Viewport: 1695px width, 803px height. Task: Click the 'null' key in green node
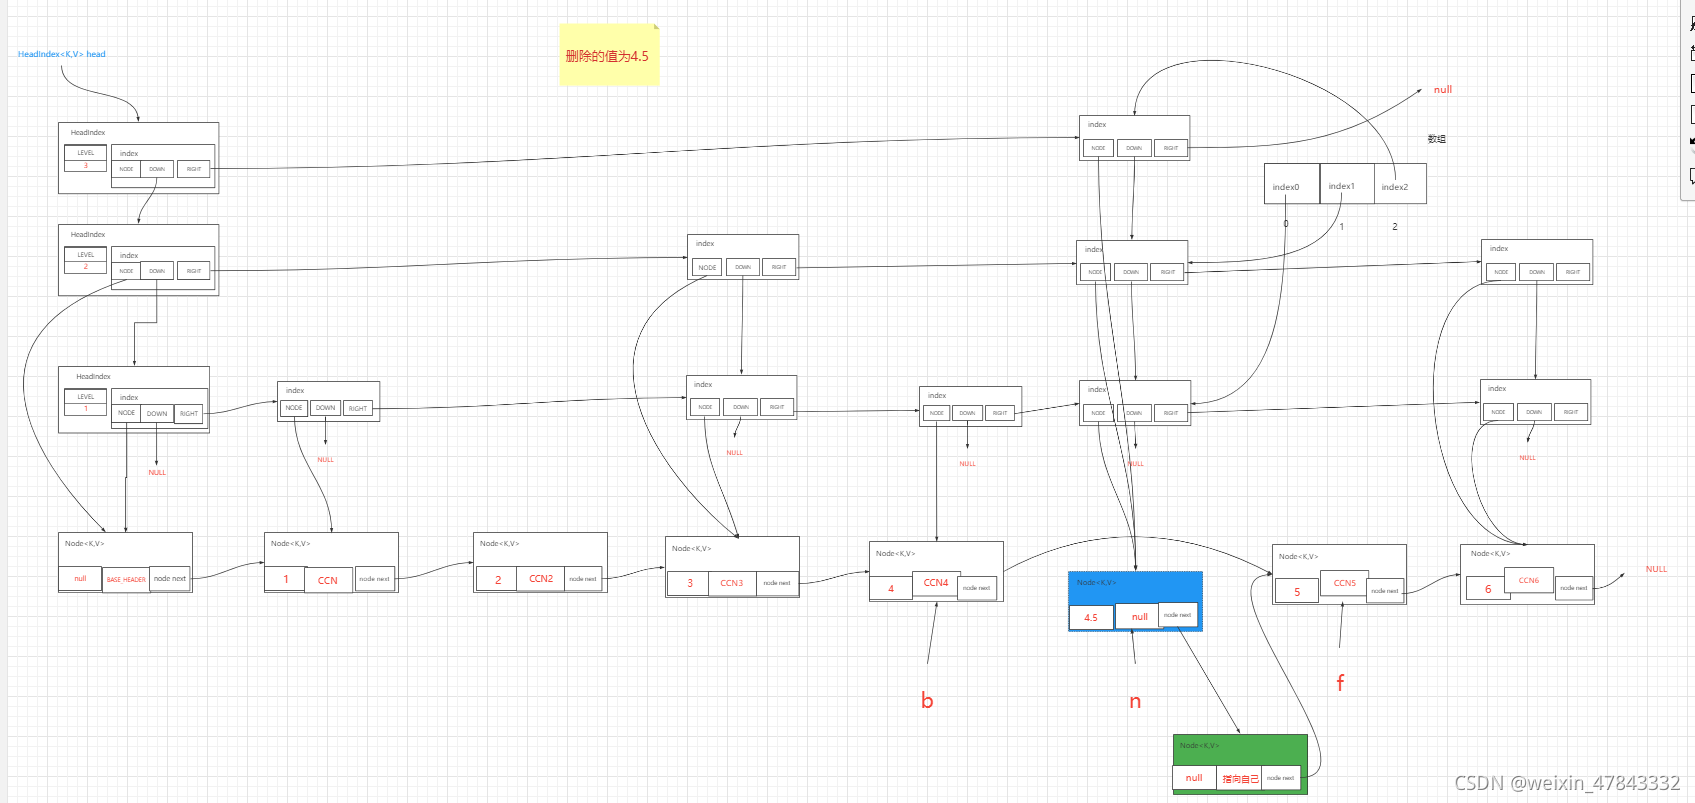[x=1194, y=777]
